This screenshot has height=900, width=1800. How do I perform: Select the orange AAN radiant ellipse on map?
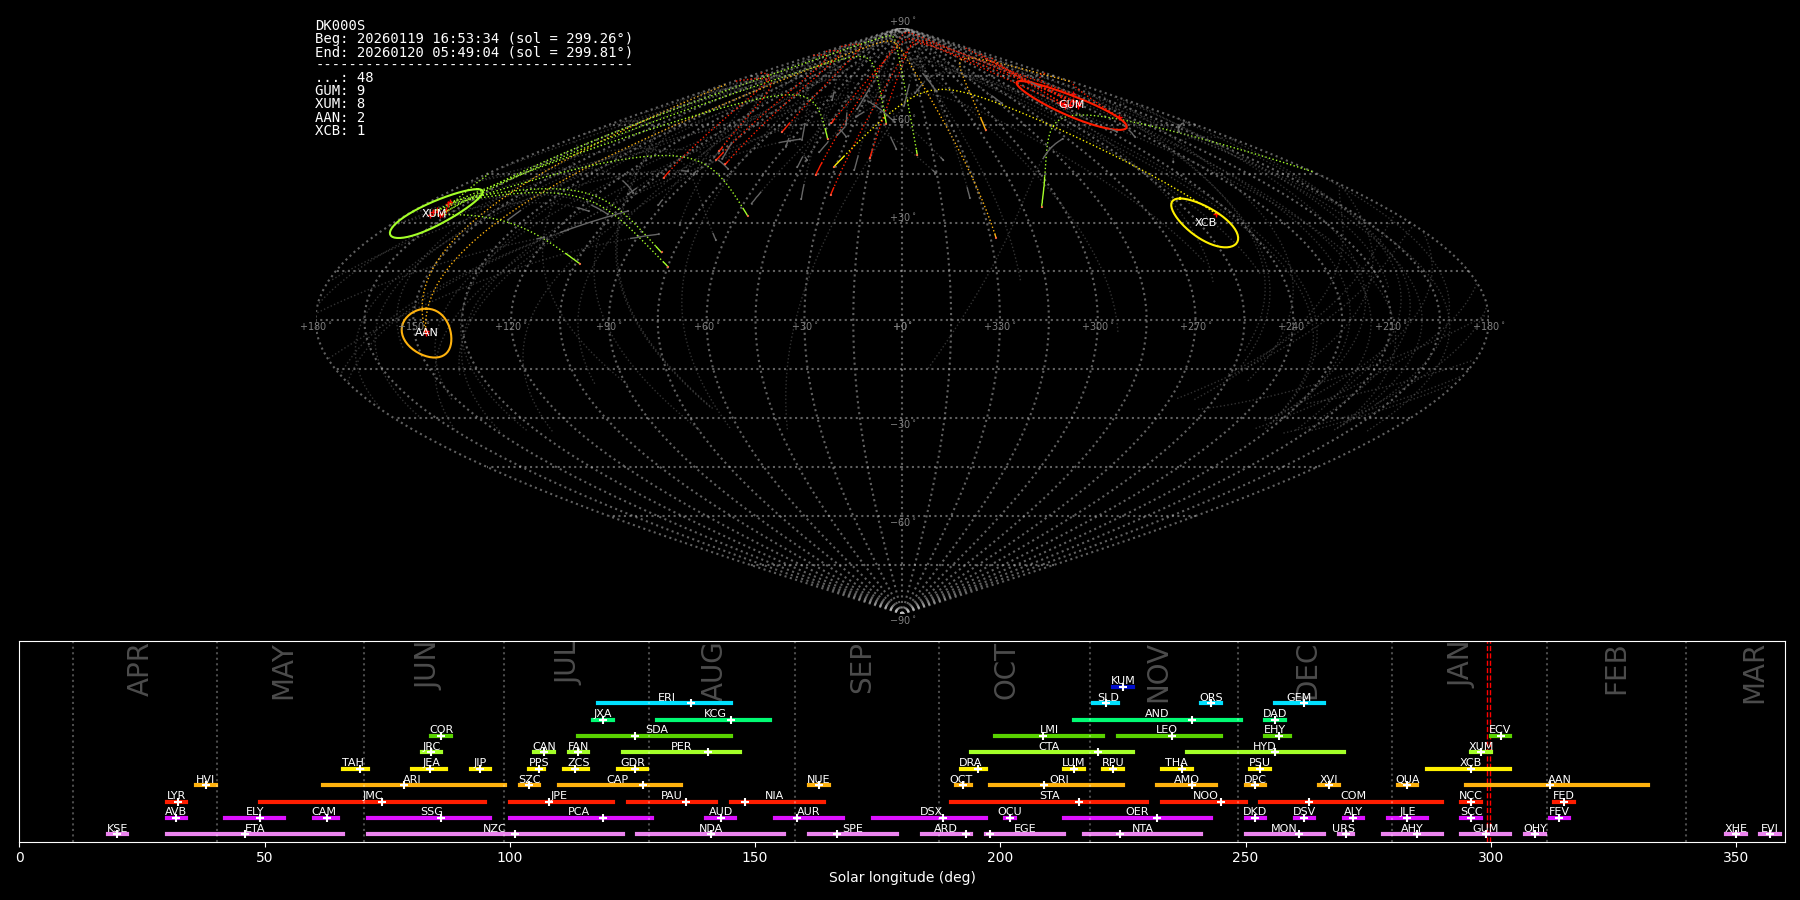426,332
